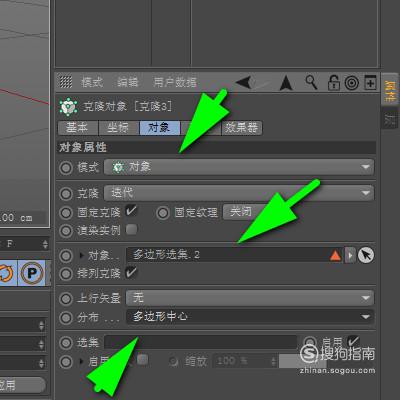Viewport: 400px width, 400px height.
Task: Open the 模式 menu in attribute manager
Action: [x=92, y=82]
